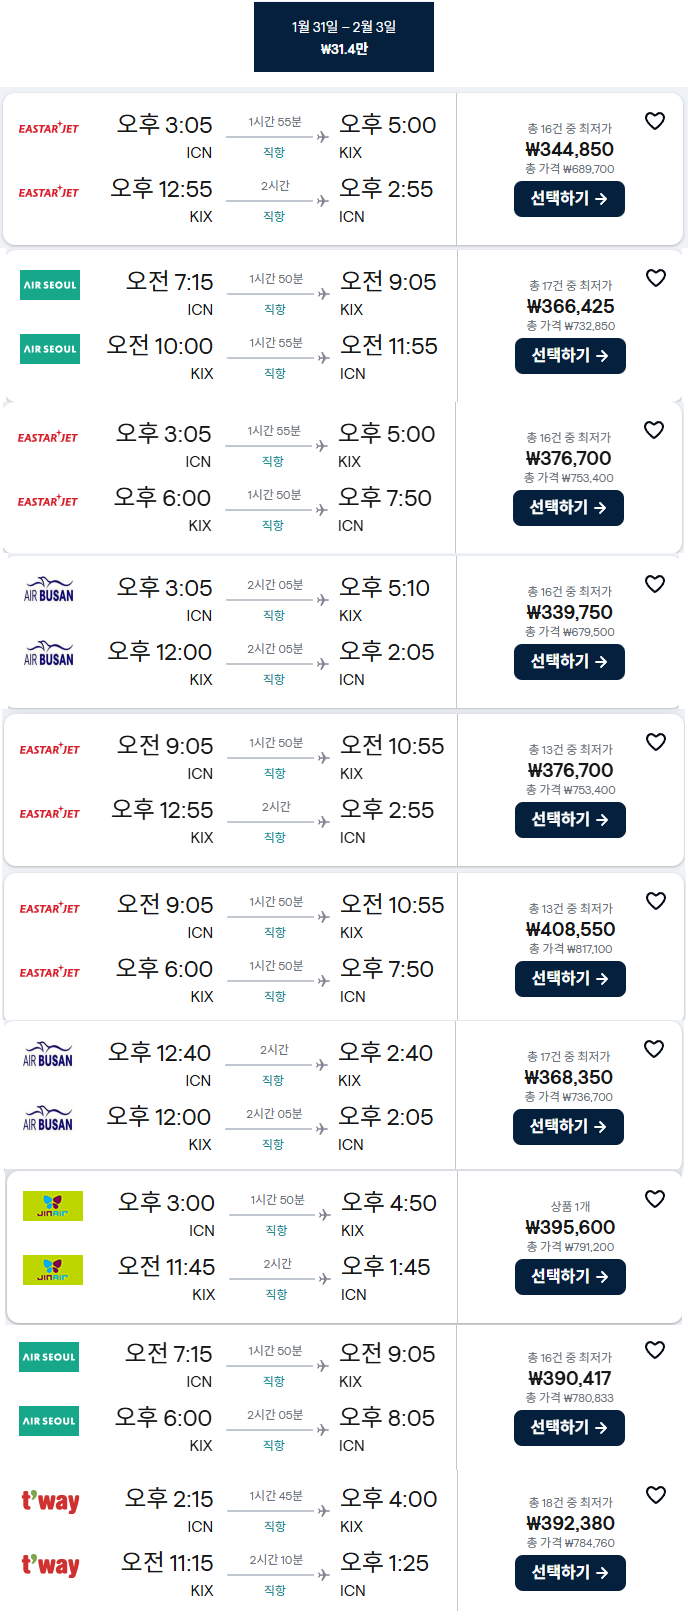Viewport: 688px width, 1622px height.
Task: Click the ₩390,417 price on Air Seoul card
Action: click(x=570, y=1378)
